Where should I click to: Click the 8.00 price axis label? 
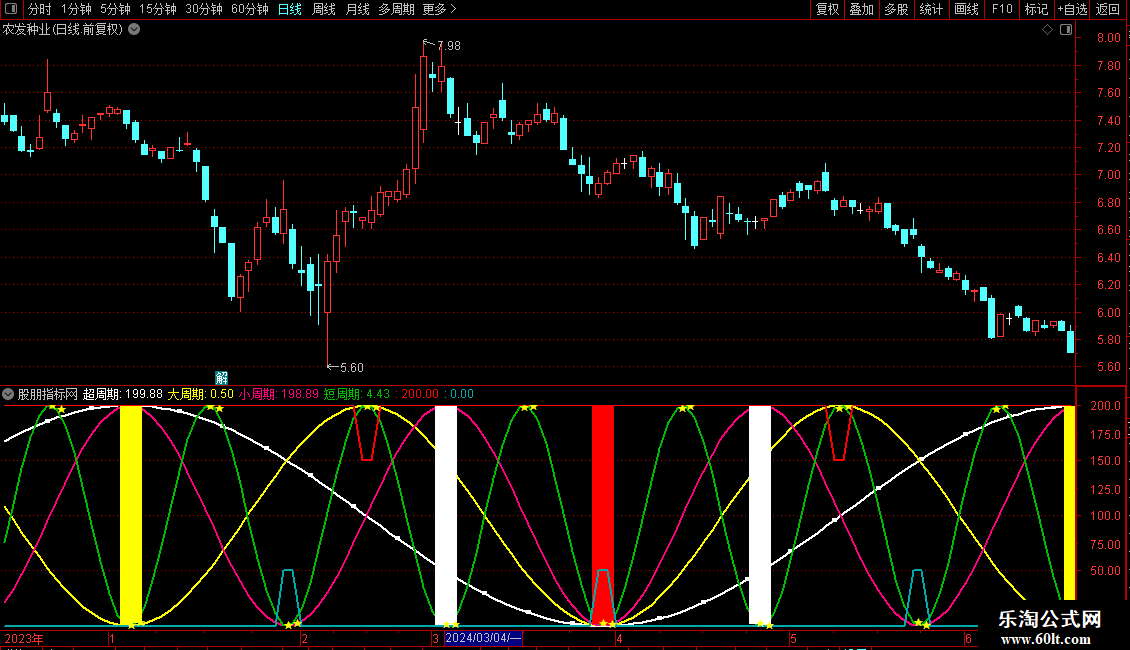pyautogui.click(x=1108, y=38)
